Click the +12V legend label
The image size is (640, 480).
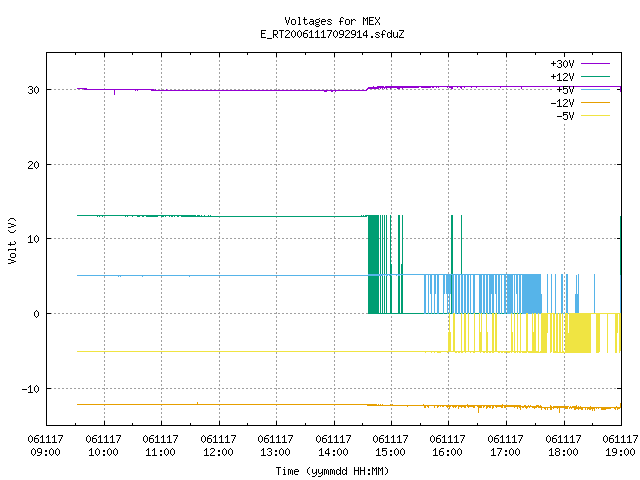coord(562,77)
